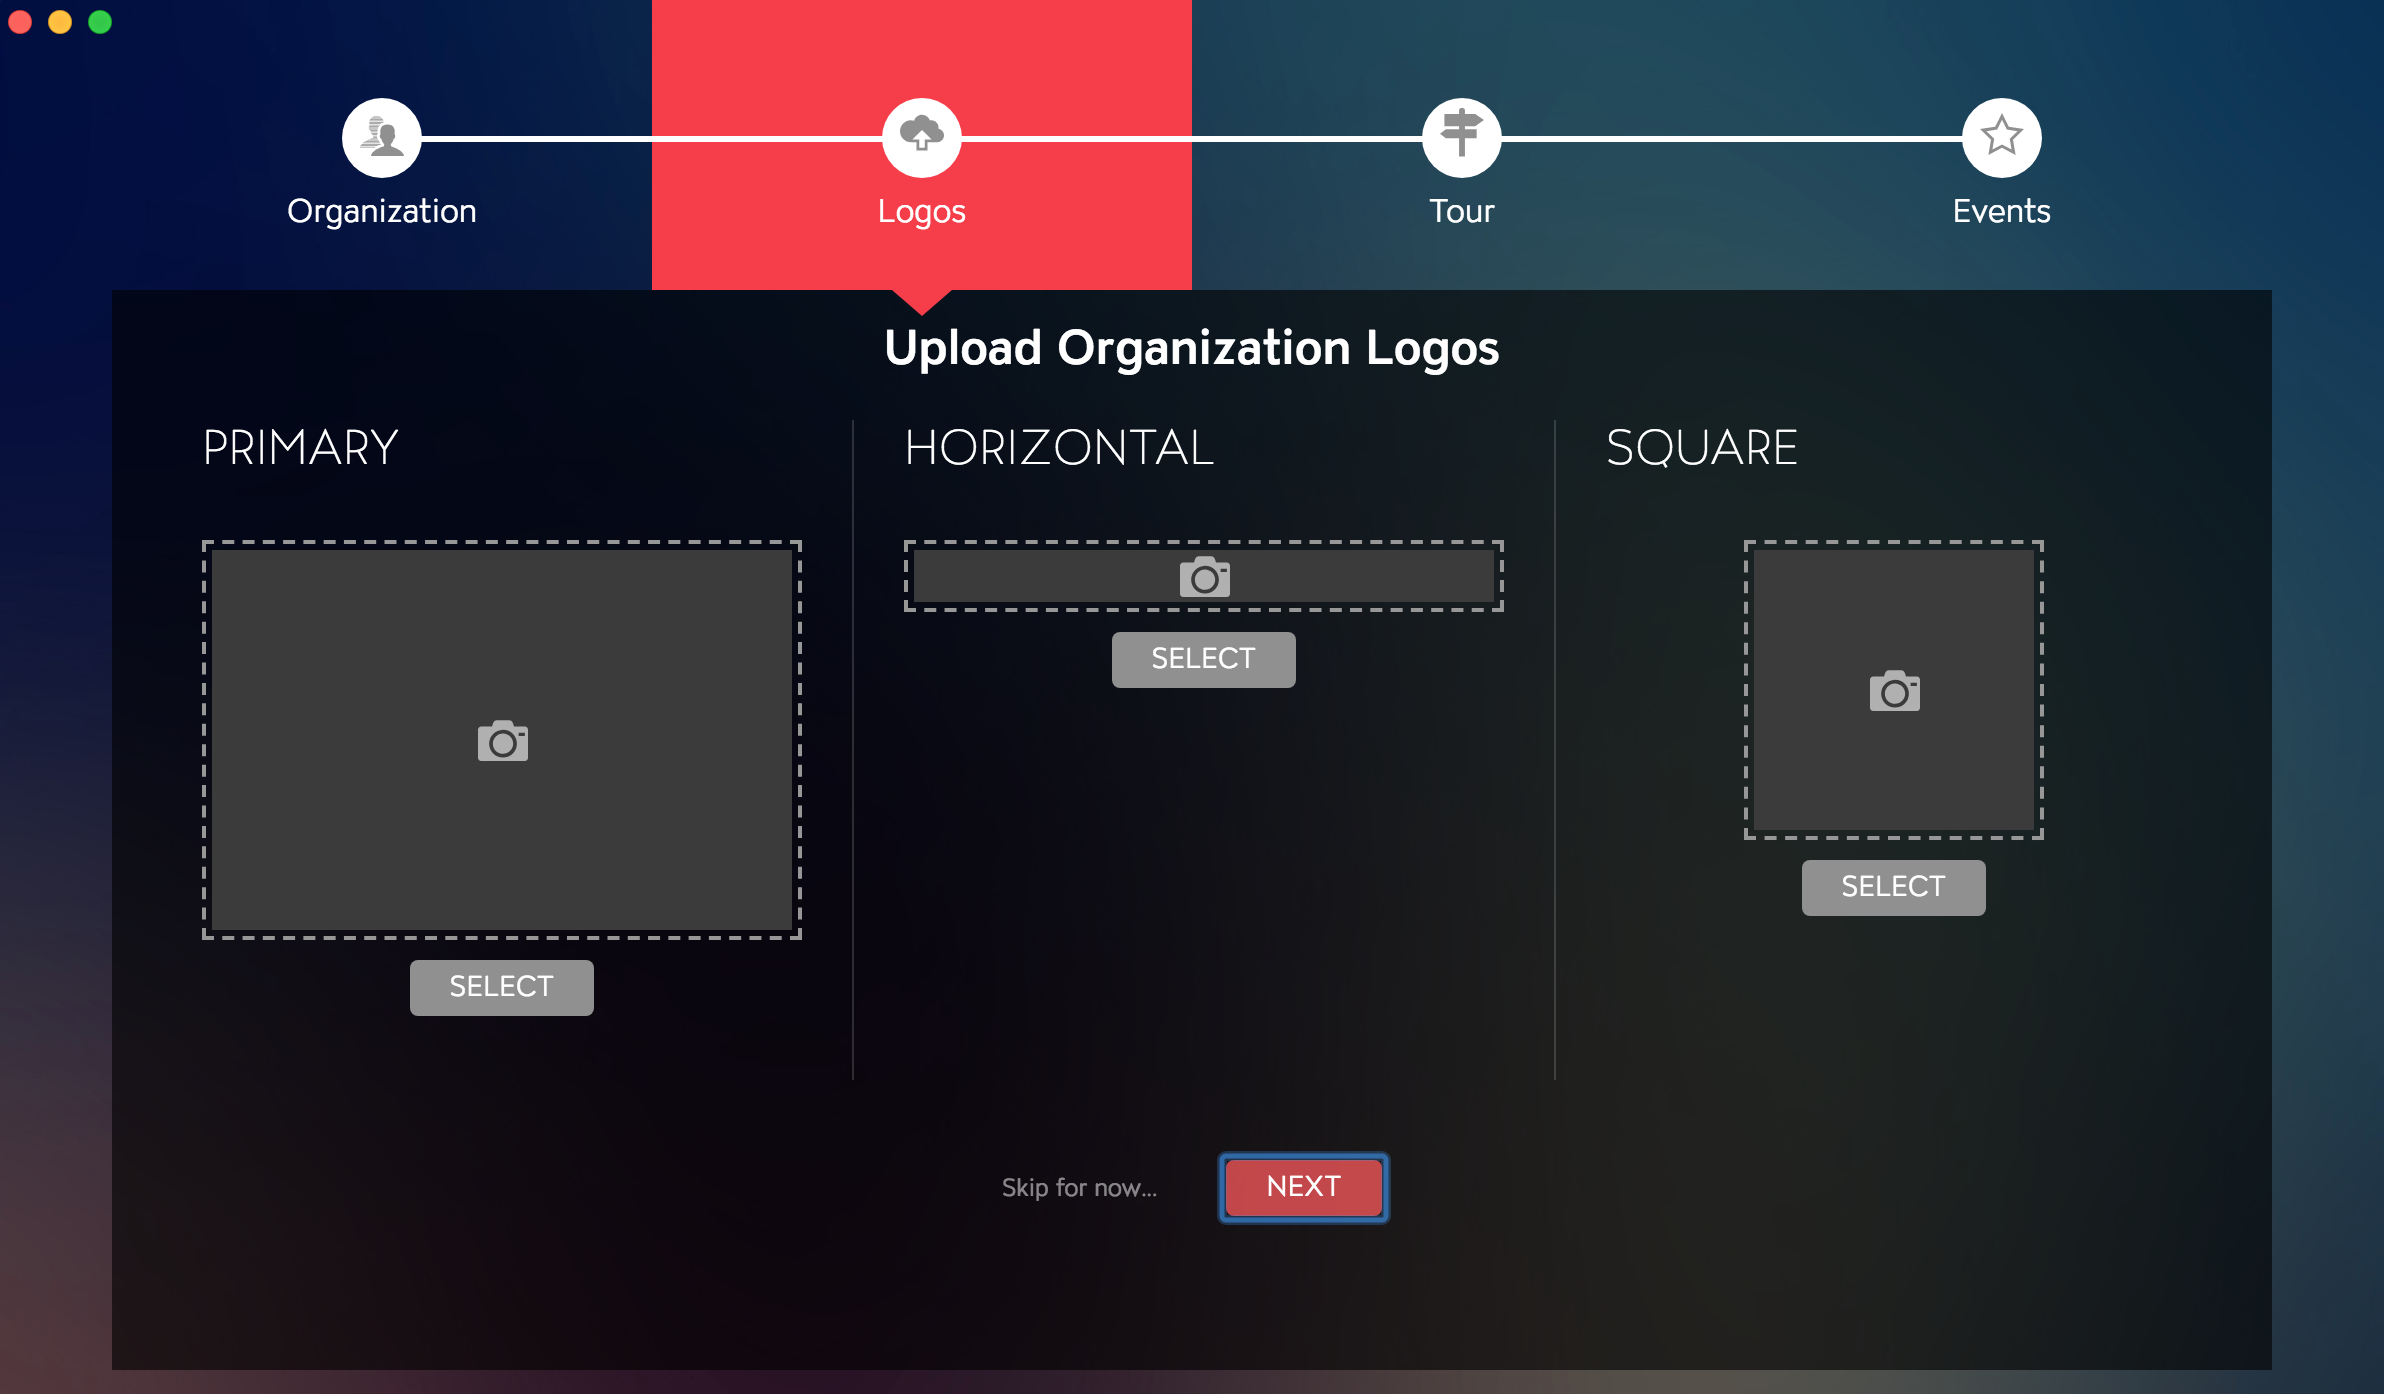Click the Tour signpost icon
The image size is (2384, 1394).
click(x=1462, y=137)
